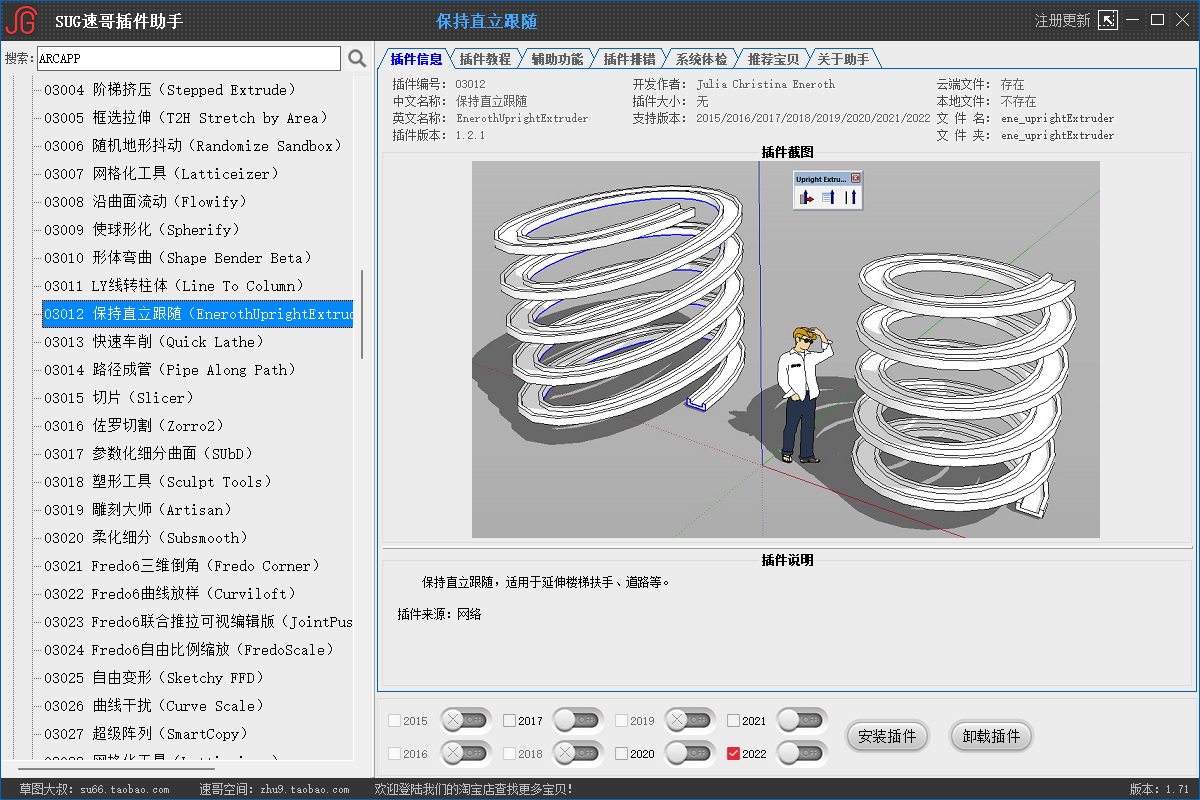
Task: Toggle the switch next to 2021
Action: coord(803,720)
